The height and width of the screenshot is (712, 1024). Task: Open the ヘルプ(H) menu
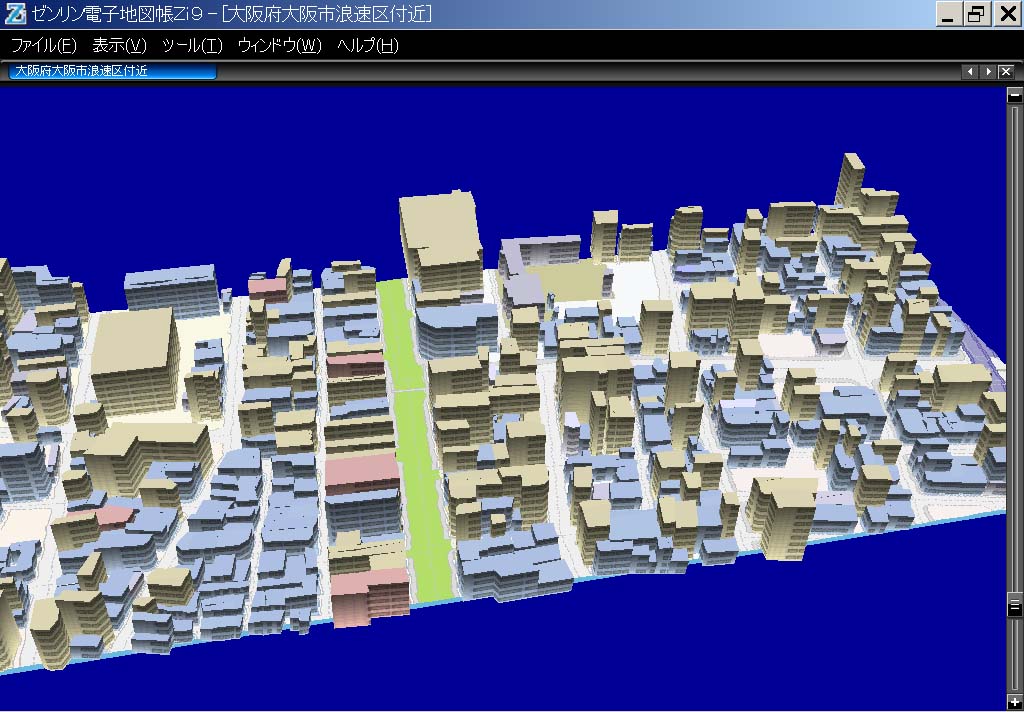pyautogui.click(x=368, y=46)
